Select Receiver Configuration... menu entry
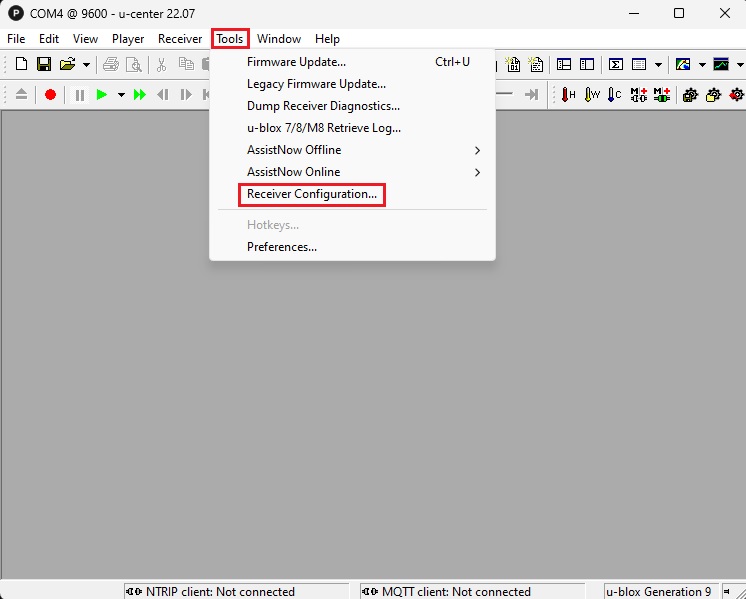This screenshot has width=746, height=599. [x=312, y=194]
